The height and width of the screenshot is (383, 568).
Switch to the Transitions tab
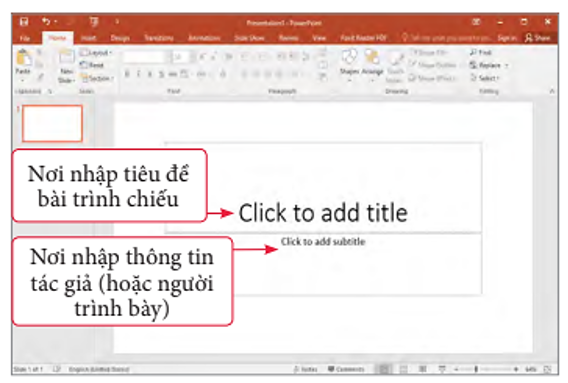tap(159, 38)
